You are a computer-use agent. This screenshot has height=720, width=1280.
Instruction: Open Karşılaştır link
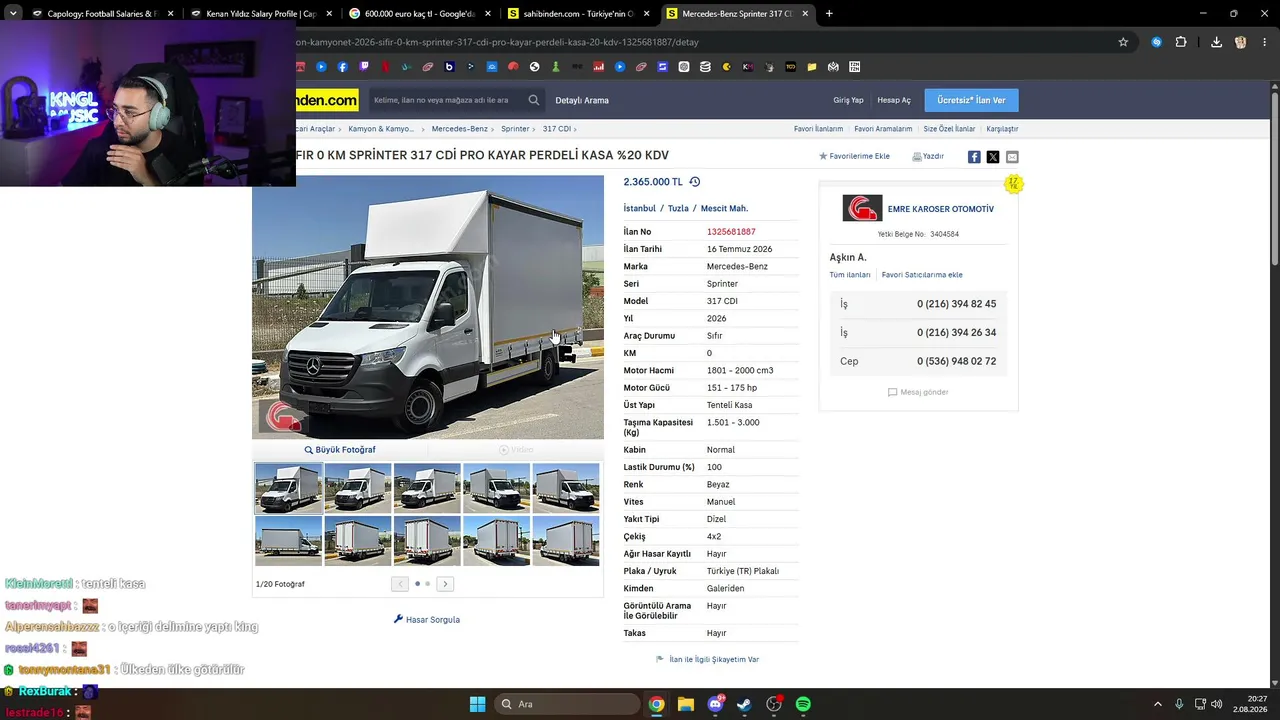click(x=1002, y=129)
